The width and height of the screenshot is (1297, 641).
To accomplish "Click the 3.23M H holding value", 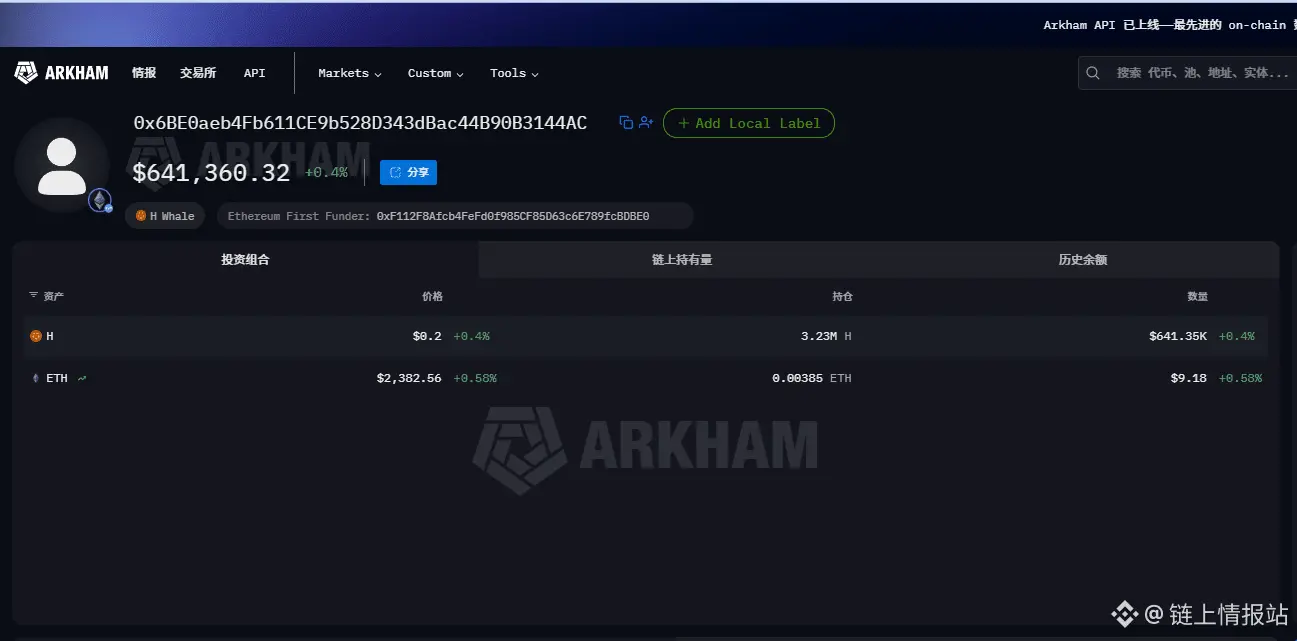I will pos(826,336).
